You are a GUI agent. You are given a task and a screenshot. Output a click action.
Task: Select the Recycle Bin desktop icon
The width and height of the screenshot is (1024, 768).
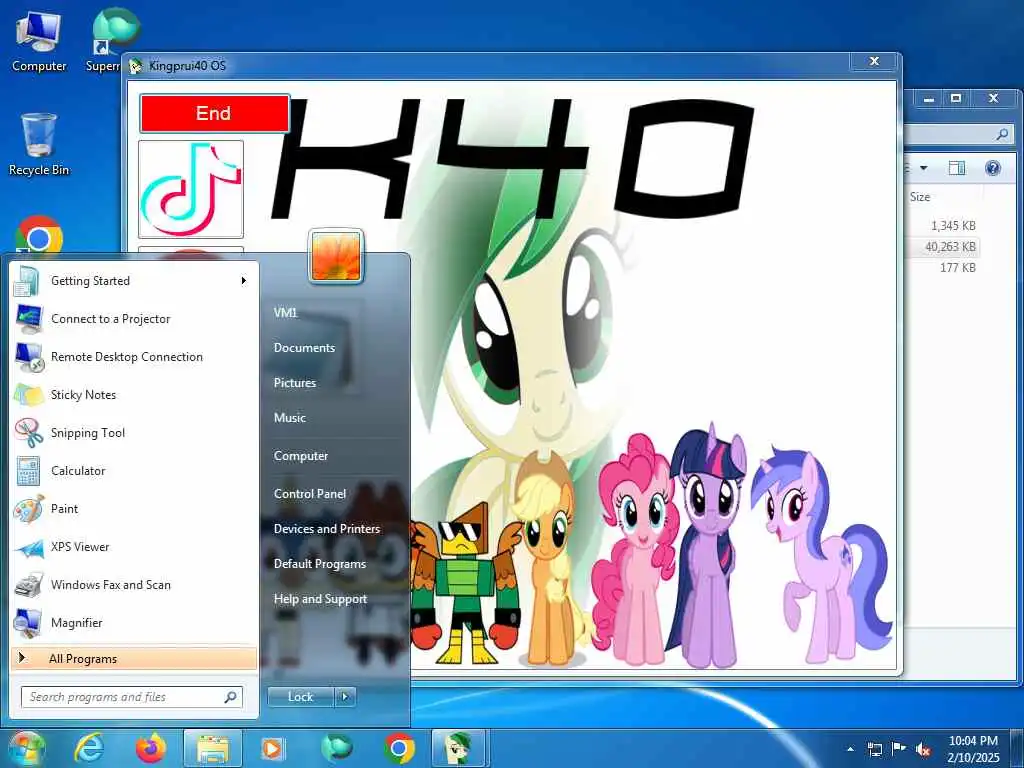39,145
